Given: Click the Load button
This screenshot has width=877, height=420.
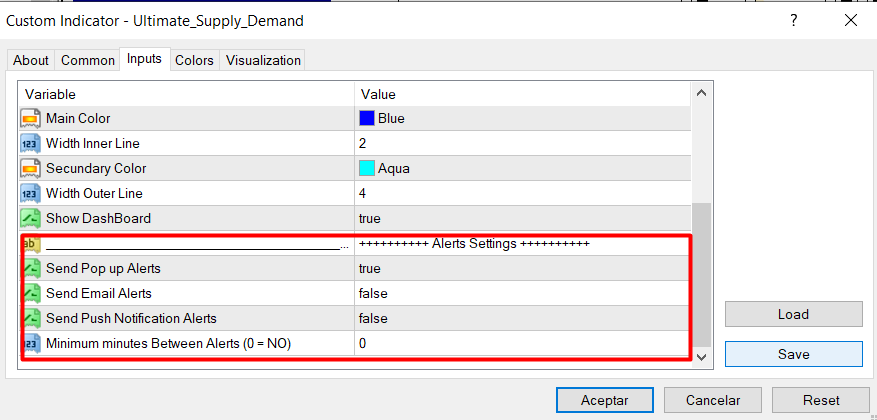Looking at the screenshot, I should tap(793, 314).
